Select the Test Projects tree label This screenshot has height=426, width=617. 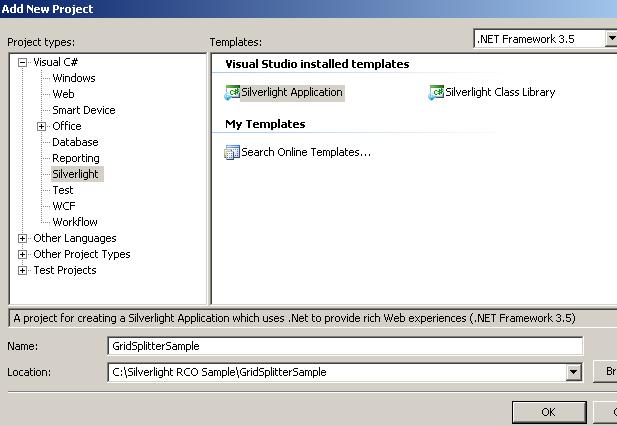tap(65, 271)
